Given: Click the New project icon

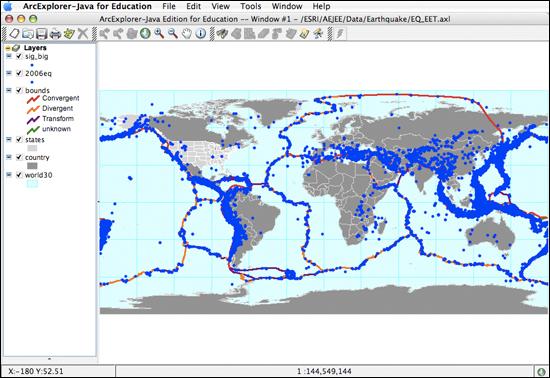Looking at the screenshot, I should 14,34.
